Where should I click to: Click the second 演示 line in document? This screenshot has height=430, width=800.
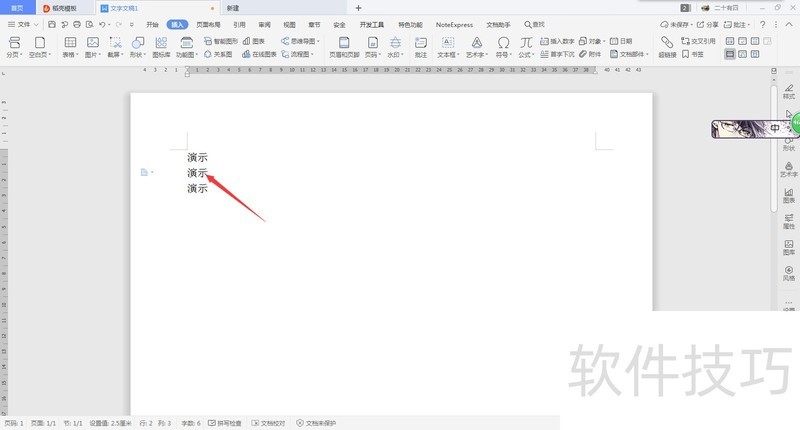(x=197, y=173)
